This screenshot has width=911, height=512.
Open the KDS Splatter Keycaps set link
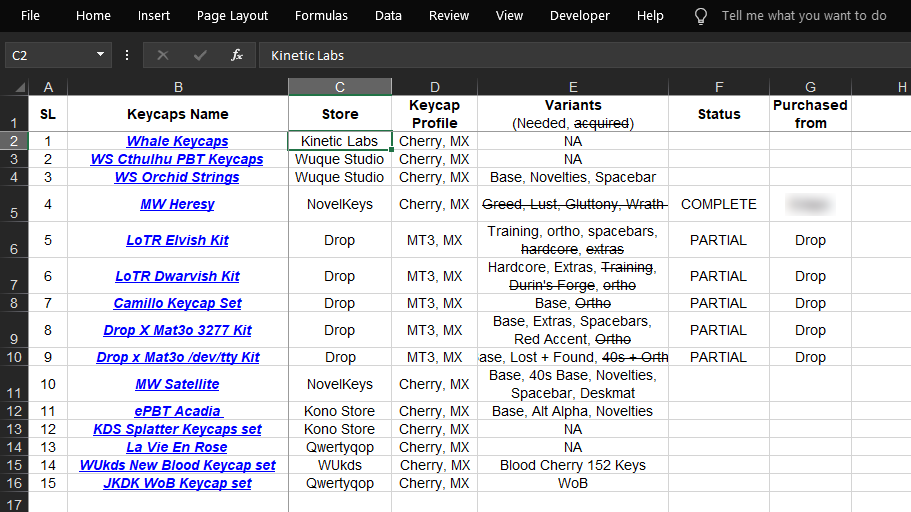coord(177,429)
